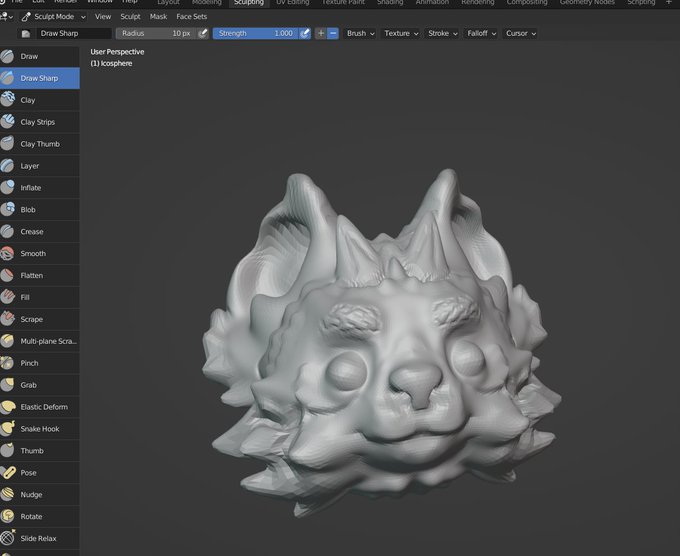Select the Crease sculpt brush
Viewport: 680px width, 556px height.
tap(39, 232)
